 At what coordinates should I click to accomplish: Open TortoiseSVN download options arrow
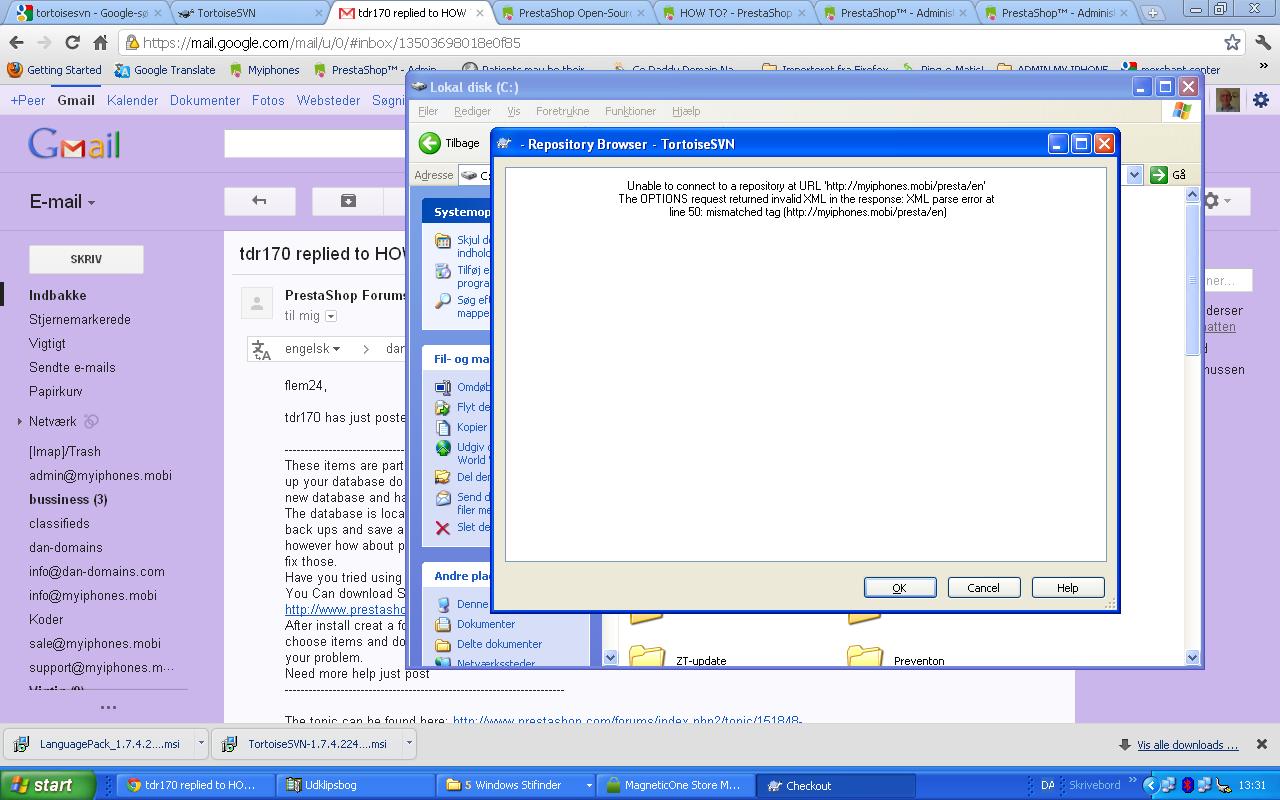(x=408, y=743)
